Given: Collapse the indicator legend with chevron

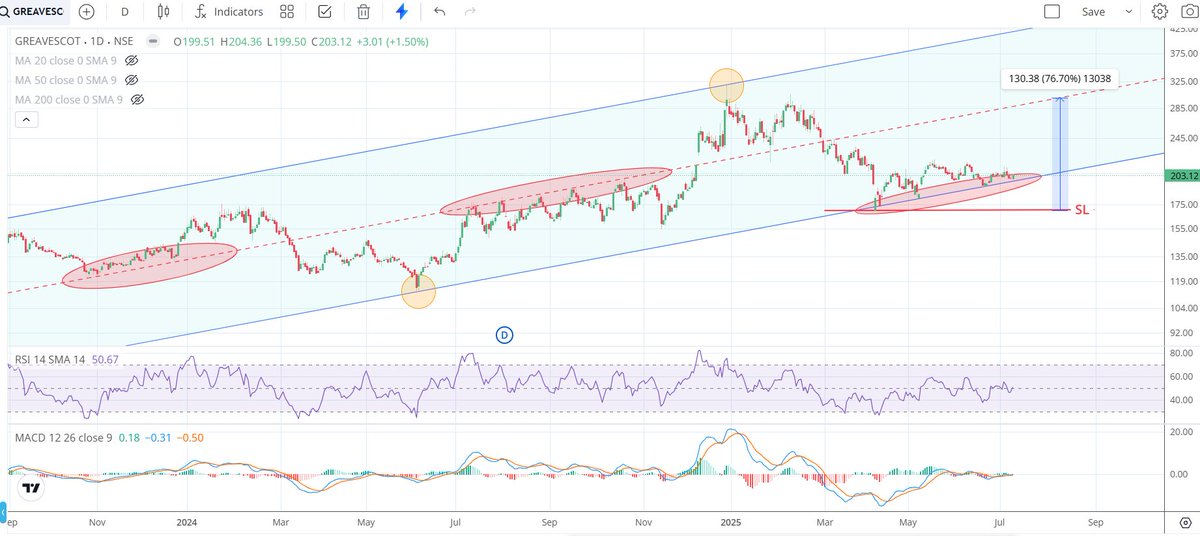Looking at the screenshot, I should pyautogui.click(x=26, y=120).
